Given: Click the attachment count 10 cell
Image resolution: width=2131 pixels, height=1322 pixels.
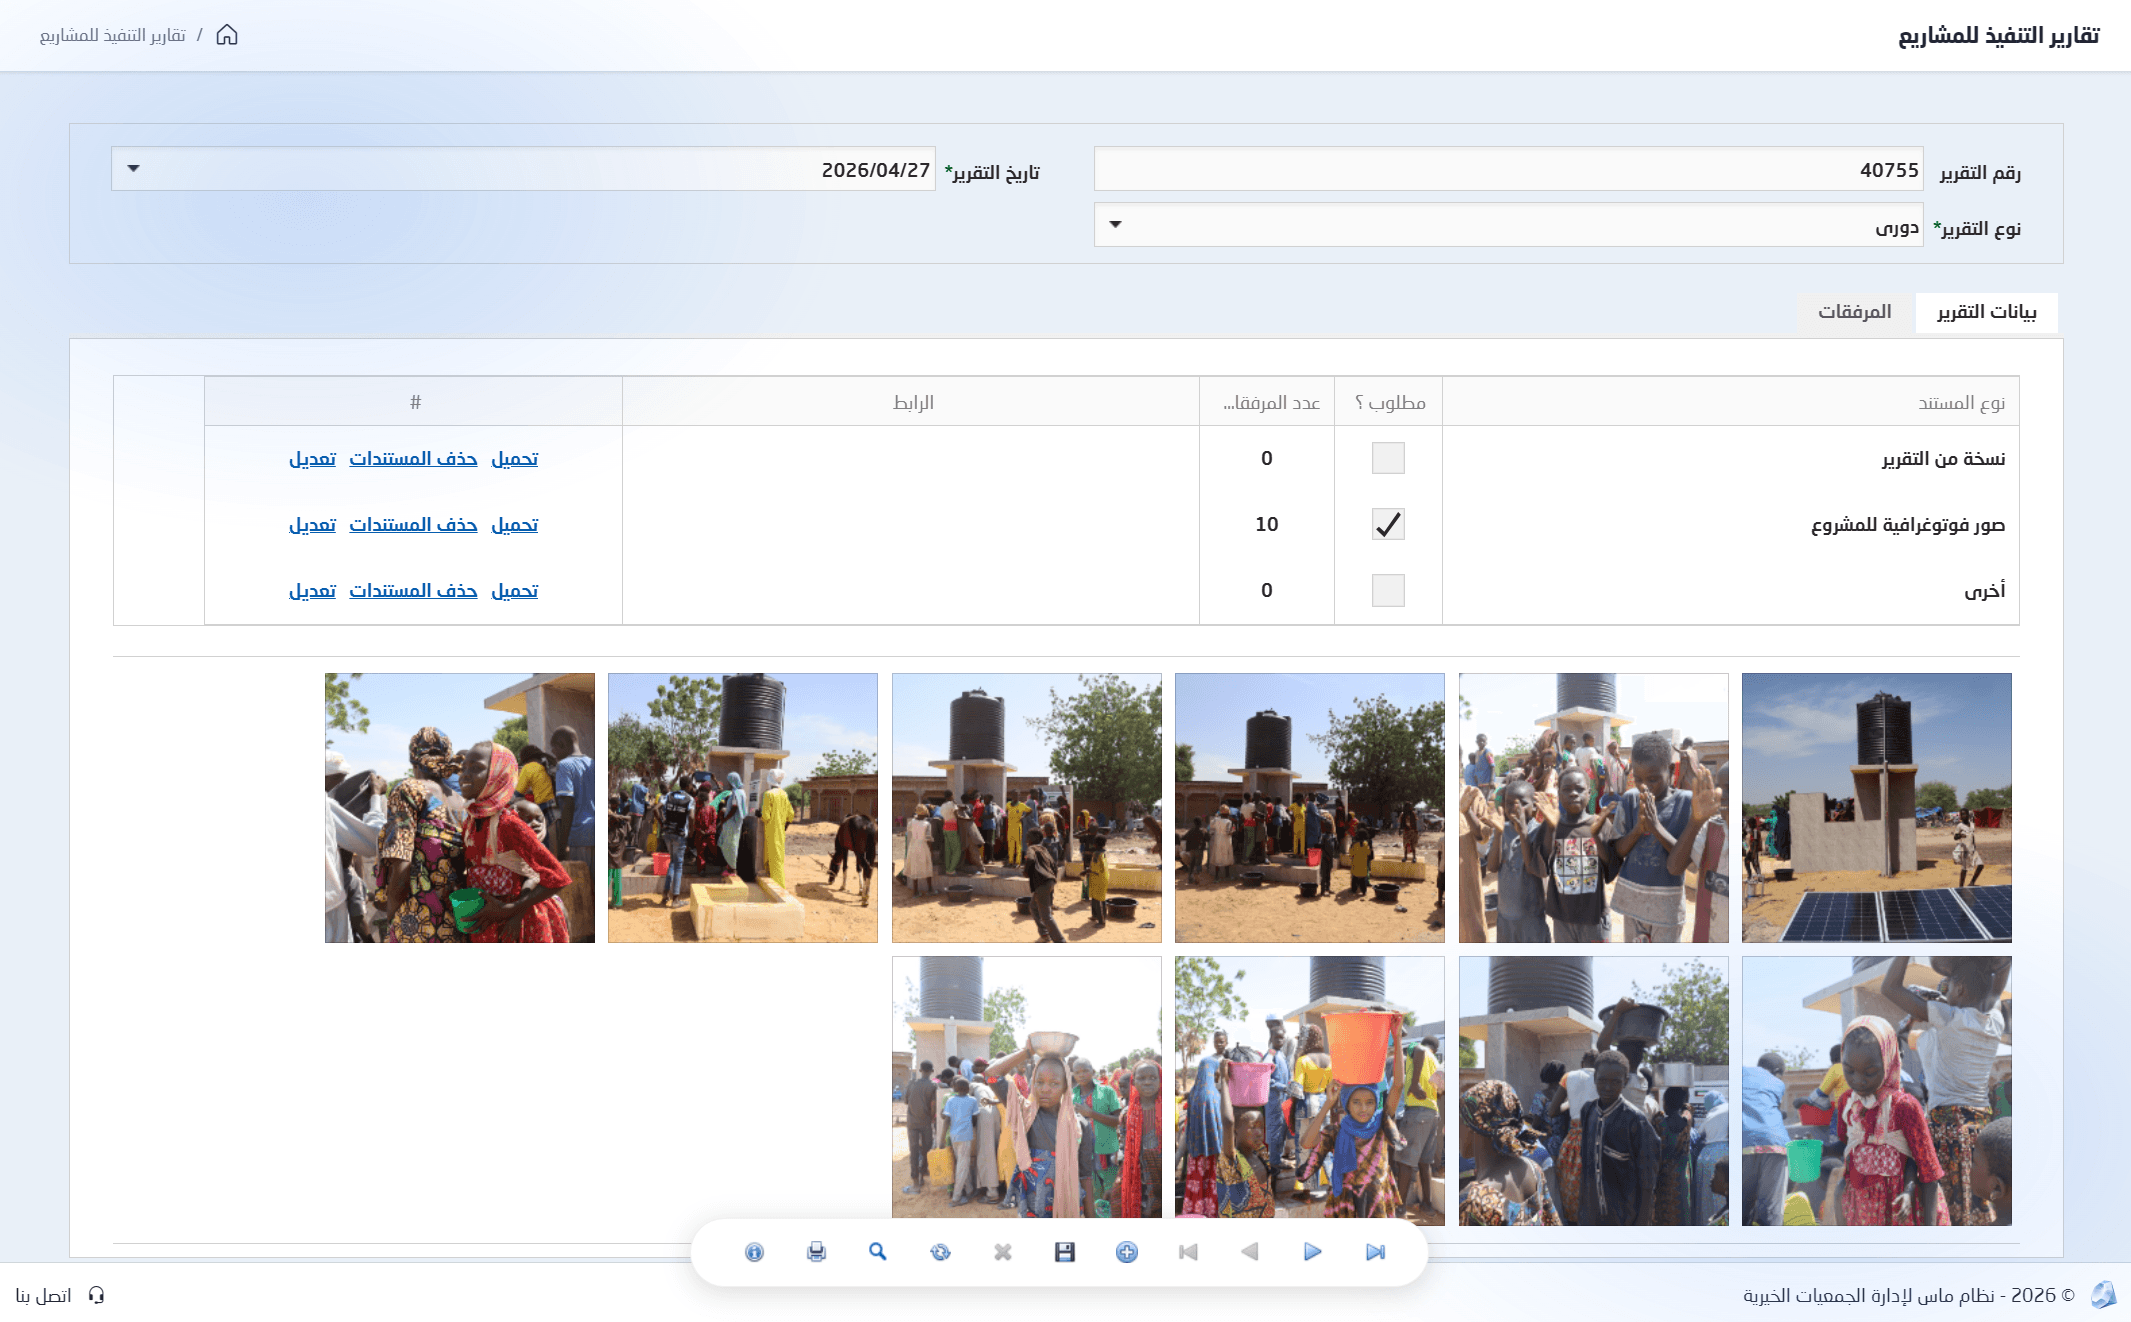Looking at the screenshot, I should pyautogui.click(x=1267, y=524).
